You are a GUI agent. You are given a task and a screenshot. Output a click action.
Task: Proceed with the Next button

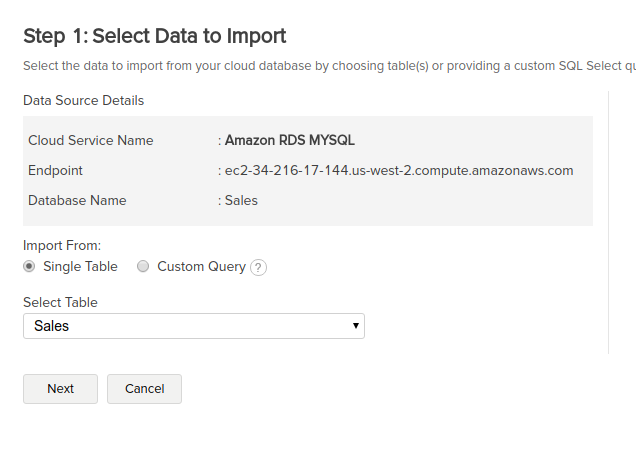[x=60, y=389]
